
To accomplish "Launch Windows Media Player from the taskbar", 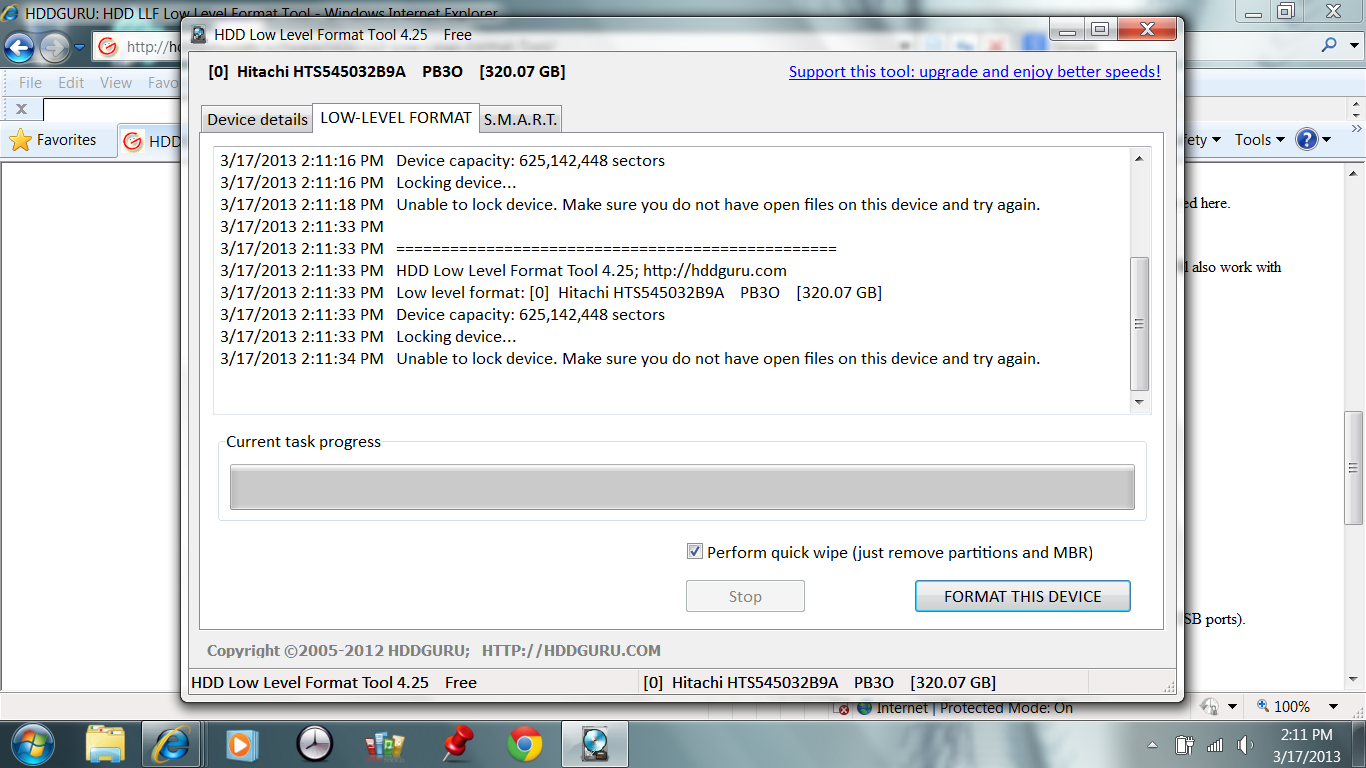I will (240, 744).
